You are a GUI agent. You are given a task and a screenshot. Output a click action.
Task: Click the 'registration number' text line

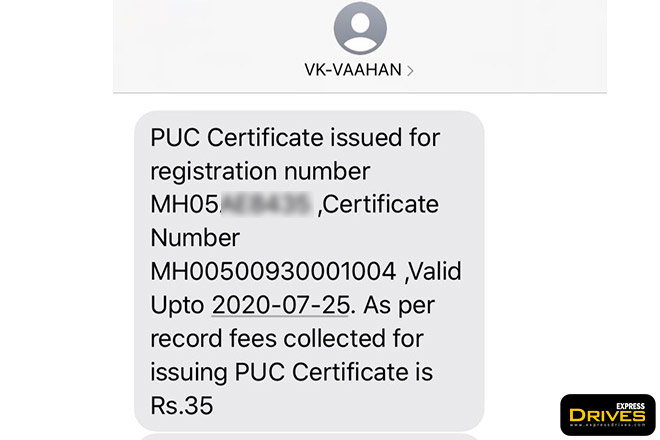coord(260,171)
